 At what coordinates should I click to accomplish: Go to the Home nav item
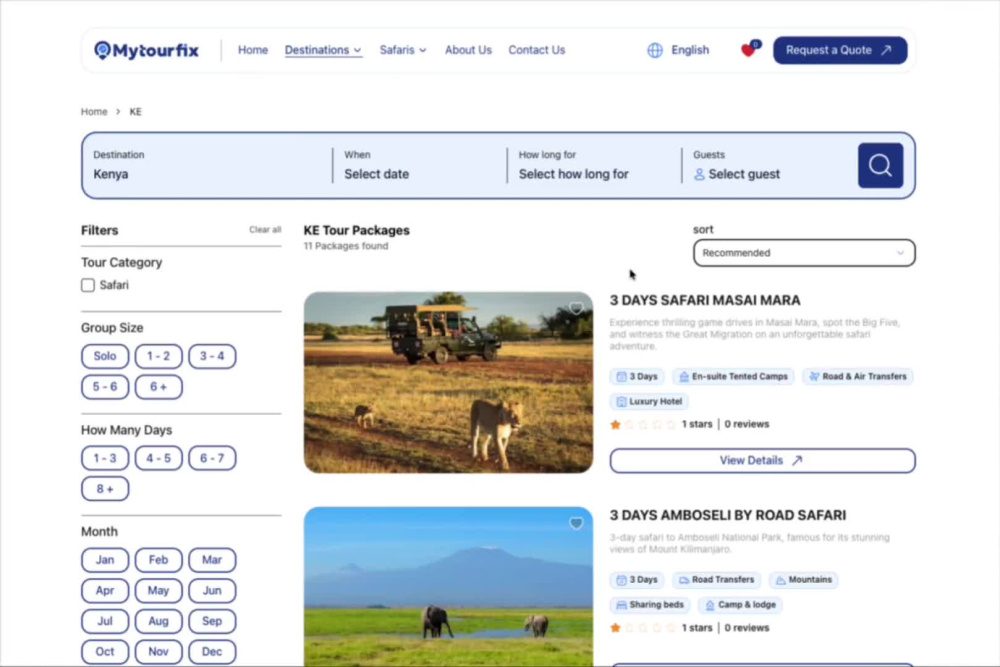253,50
